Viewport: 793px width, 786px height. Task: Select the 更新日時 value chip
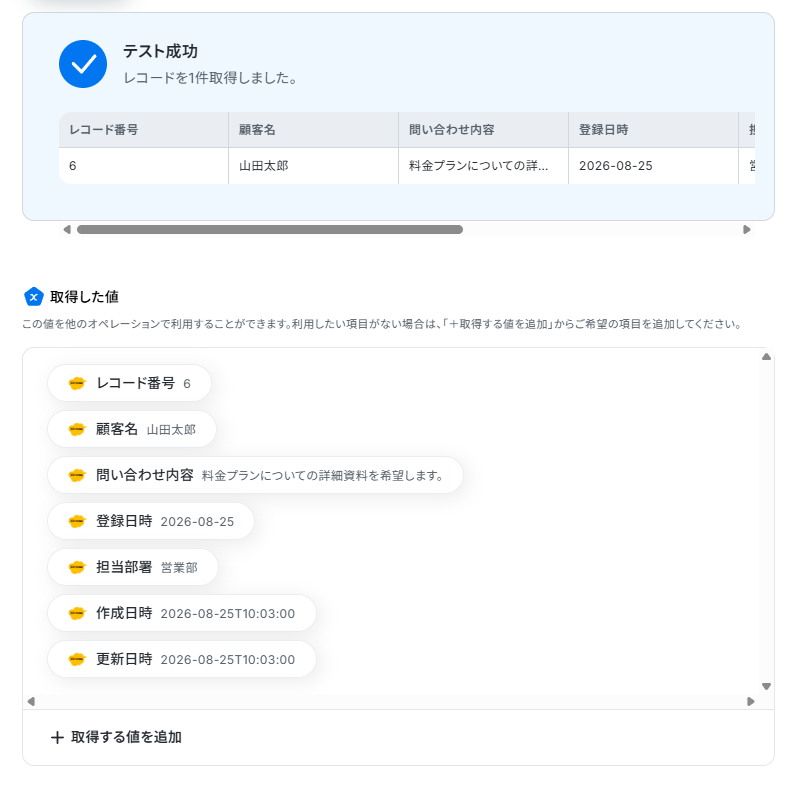click(x=182, y=660)
